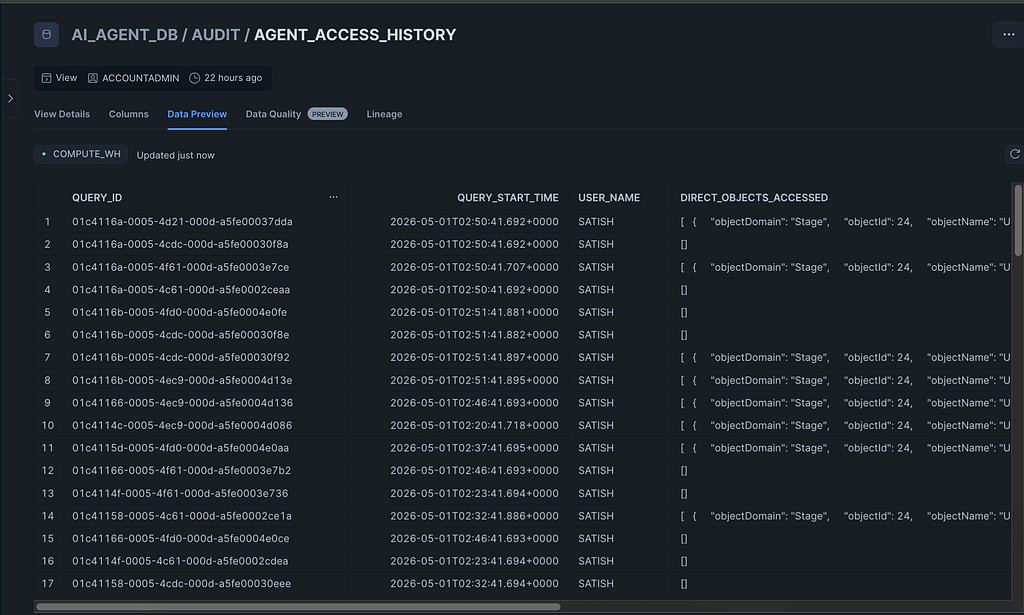Click the View type icon
This screenshot has height=615, width=1024.
(x=46, y=78)
